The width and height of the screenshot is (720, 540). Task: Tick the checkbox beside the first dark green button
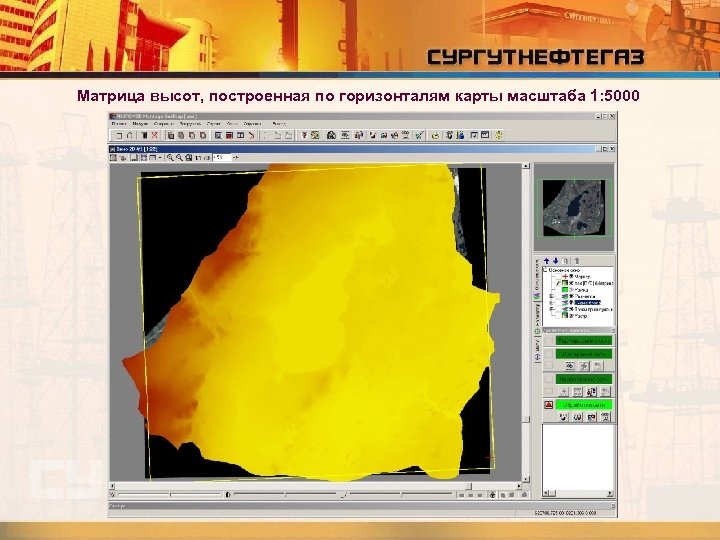549,341
